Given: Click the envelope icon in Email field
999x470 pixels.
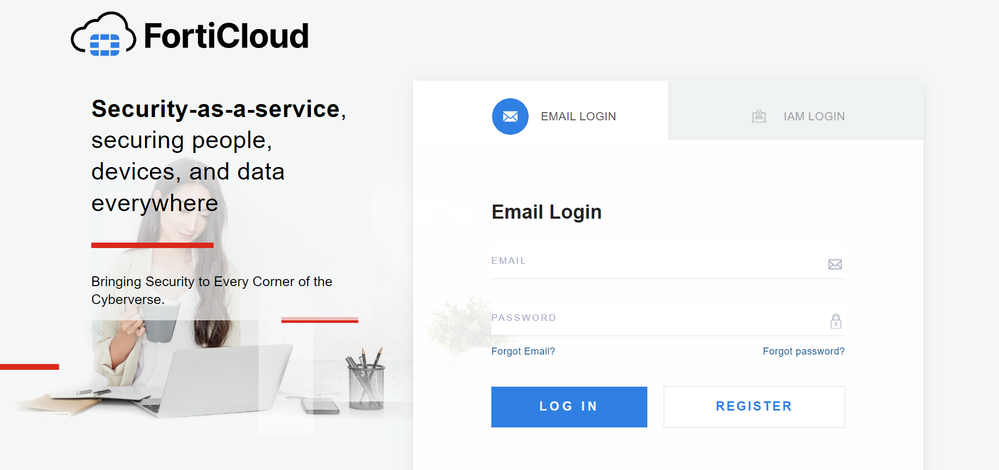Looking at the screenshot, I should pyautogui.click(x=835, y=264).
